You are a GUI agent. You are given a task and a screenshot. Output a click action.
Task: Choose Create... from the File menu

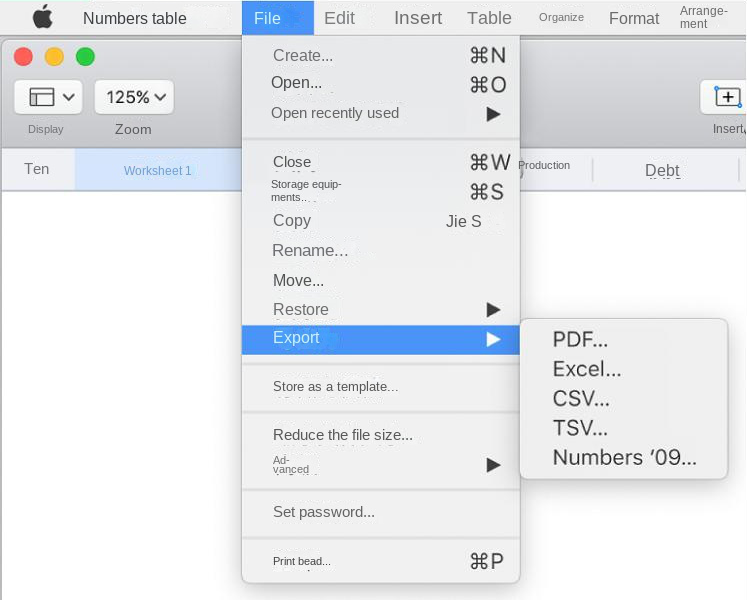click(381, 55)
